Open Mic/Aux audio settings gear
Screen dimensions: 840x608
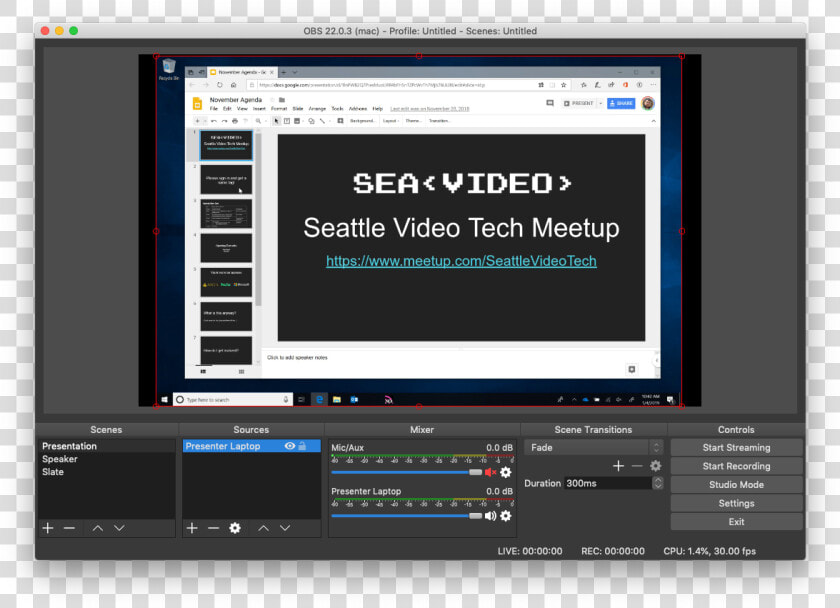(x=505, y=472)
